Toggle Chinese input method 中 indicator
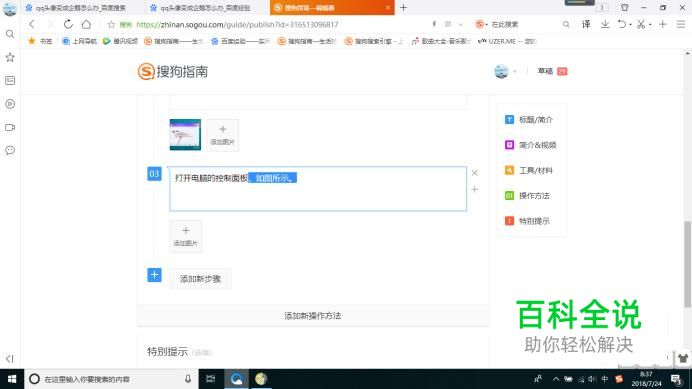The height and width of the screenshot is (389, 692). (x=605, y=379)
